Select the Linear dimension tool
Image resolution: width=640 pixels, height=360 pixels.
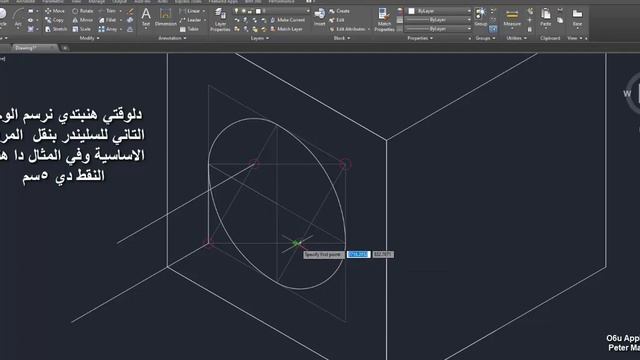pos(190,11)
